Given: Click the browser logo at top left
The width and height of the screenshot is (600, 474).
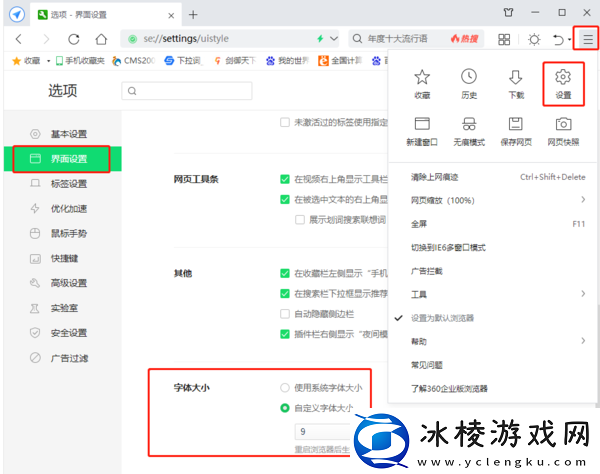Looking at the screenshot, I should click(17, 15).
